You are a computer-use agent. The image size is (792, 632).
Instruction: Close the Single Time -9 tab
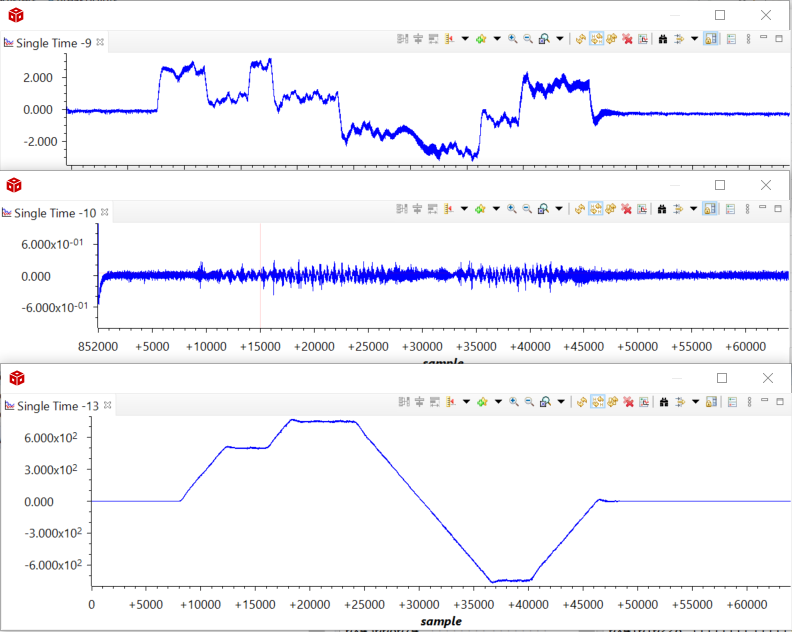click(100, 43)
